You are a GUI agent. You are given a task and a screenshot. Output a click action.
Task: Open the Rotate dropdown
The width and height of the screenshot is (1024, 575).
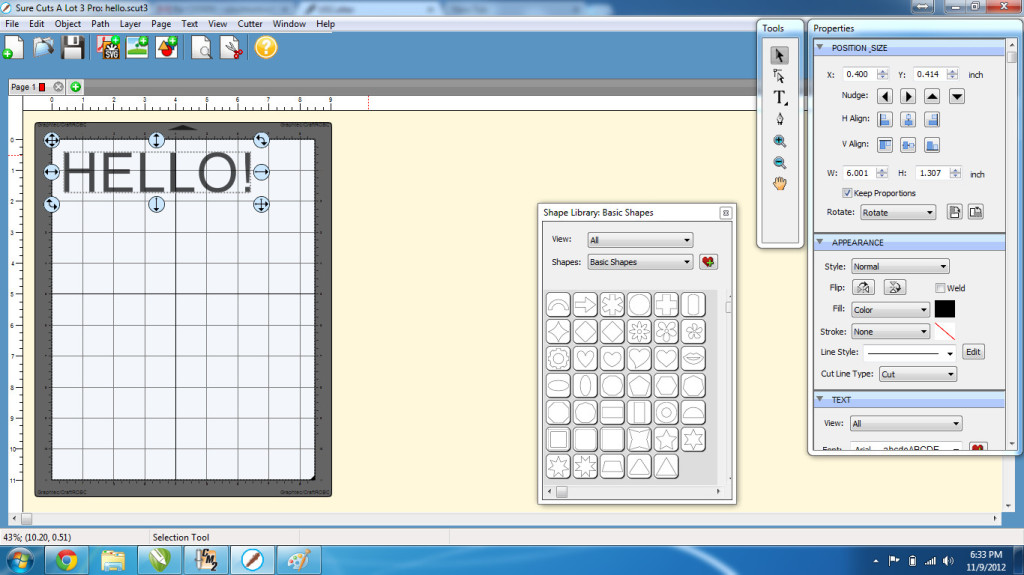(x=898, y=212)
